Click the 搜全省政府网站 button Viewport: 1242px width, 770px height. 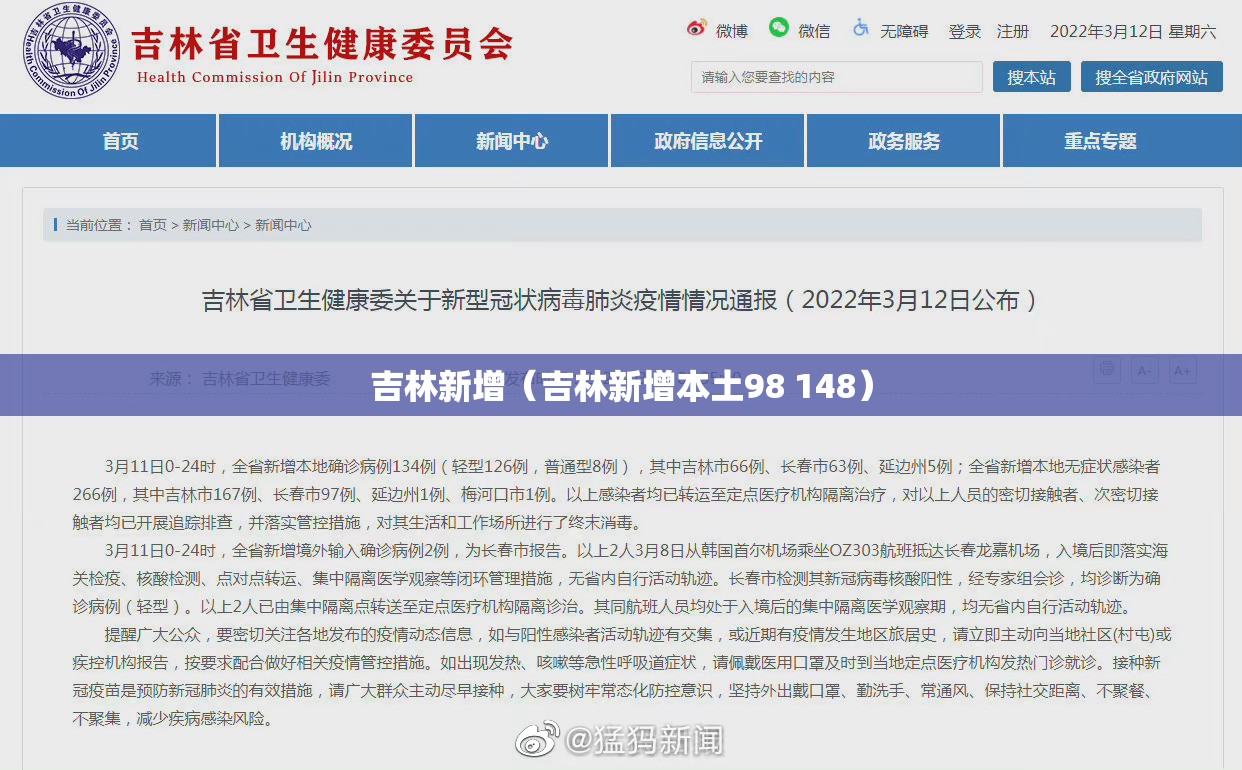(x=1152, y=77)
